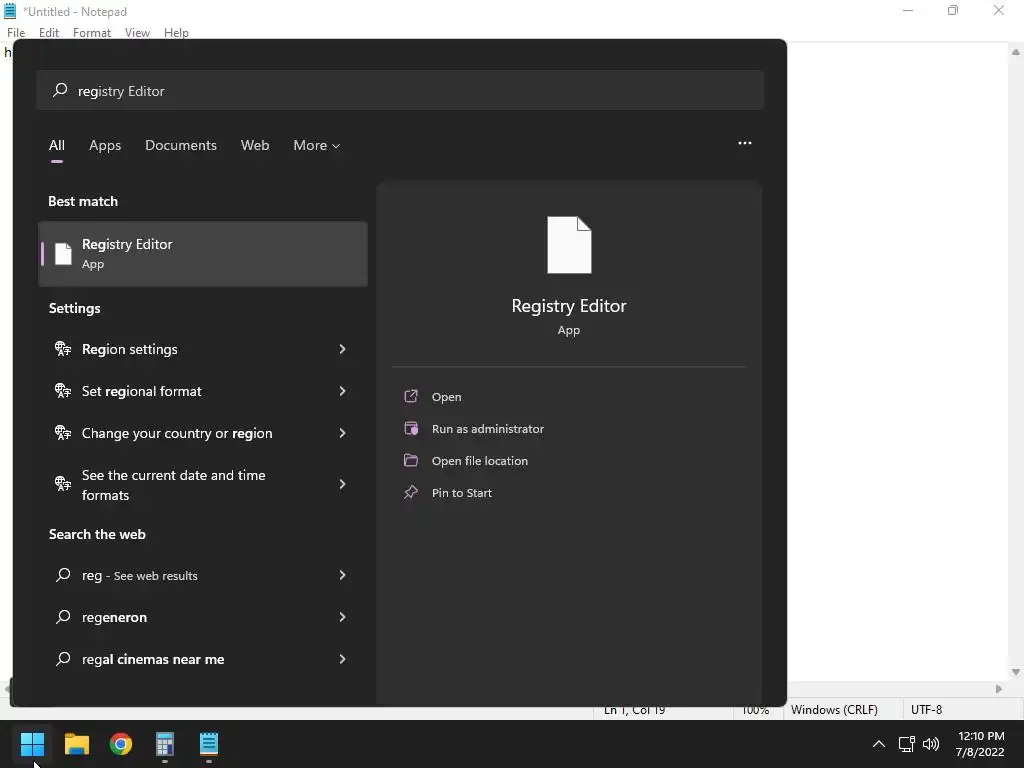Expand the Region settings chevron
Viewport: 1024px width, 768px height.
tap(342, 349)
